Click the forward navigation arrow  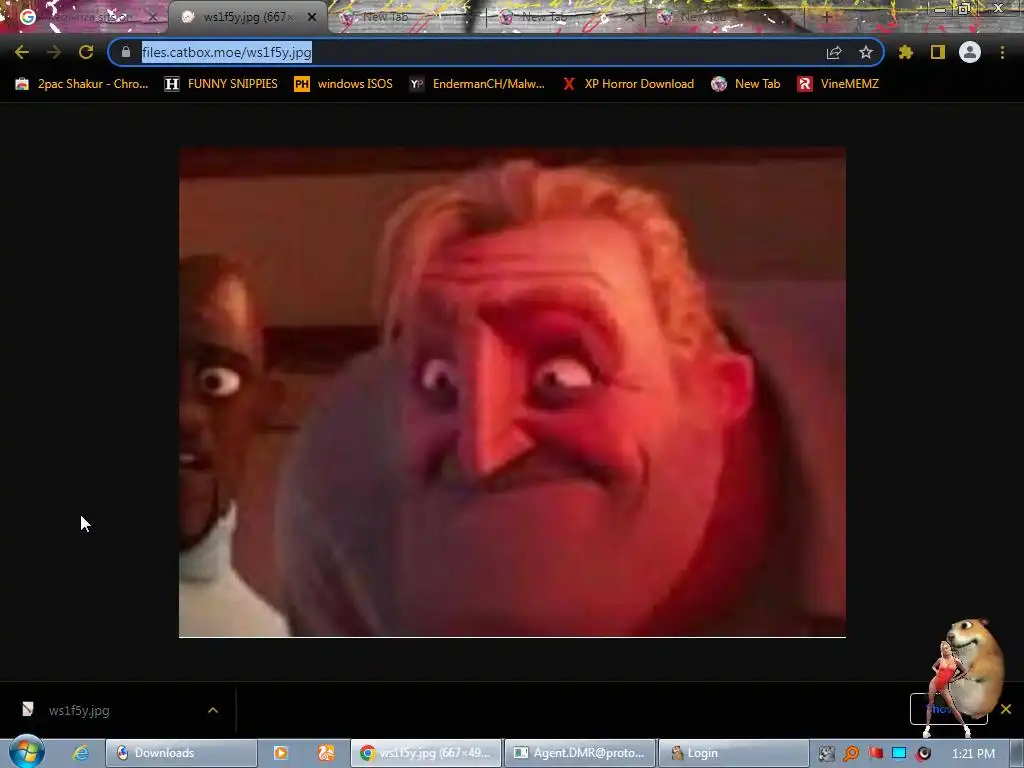click(54, 52)
